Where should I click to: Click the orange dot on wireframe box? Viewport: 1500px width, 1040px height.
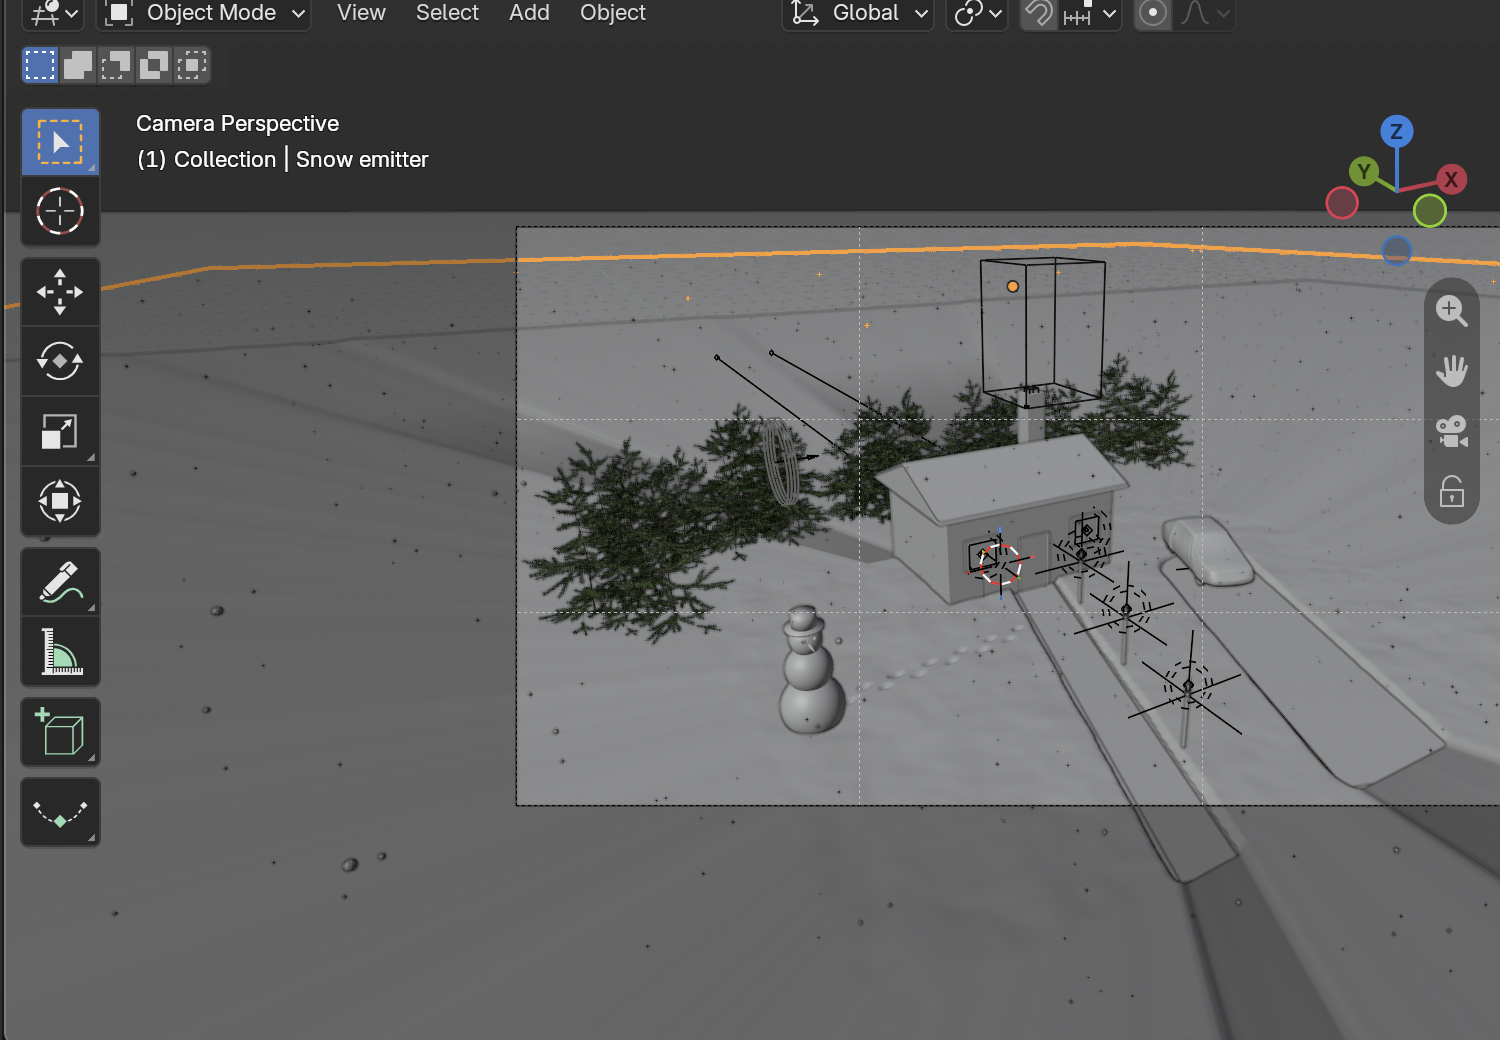pos(1012,286)
